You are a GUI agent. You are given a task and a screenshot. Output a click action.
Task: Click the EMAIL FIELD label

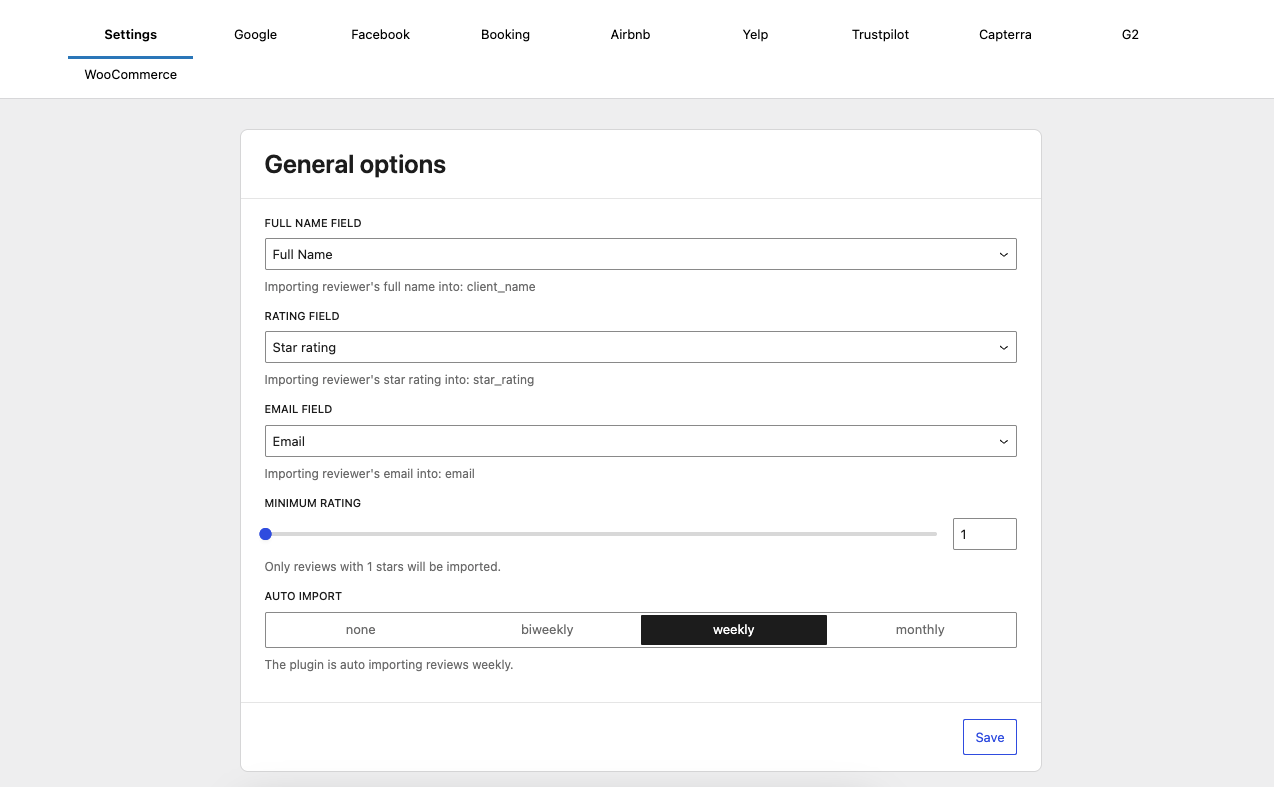click(x=298, y=409)
